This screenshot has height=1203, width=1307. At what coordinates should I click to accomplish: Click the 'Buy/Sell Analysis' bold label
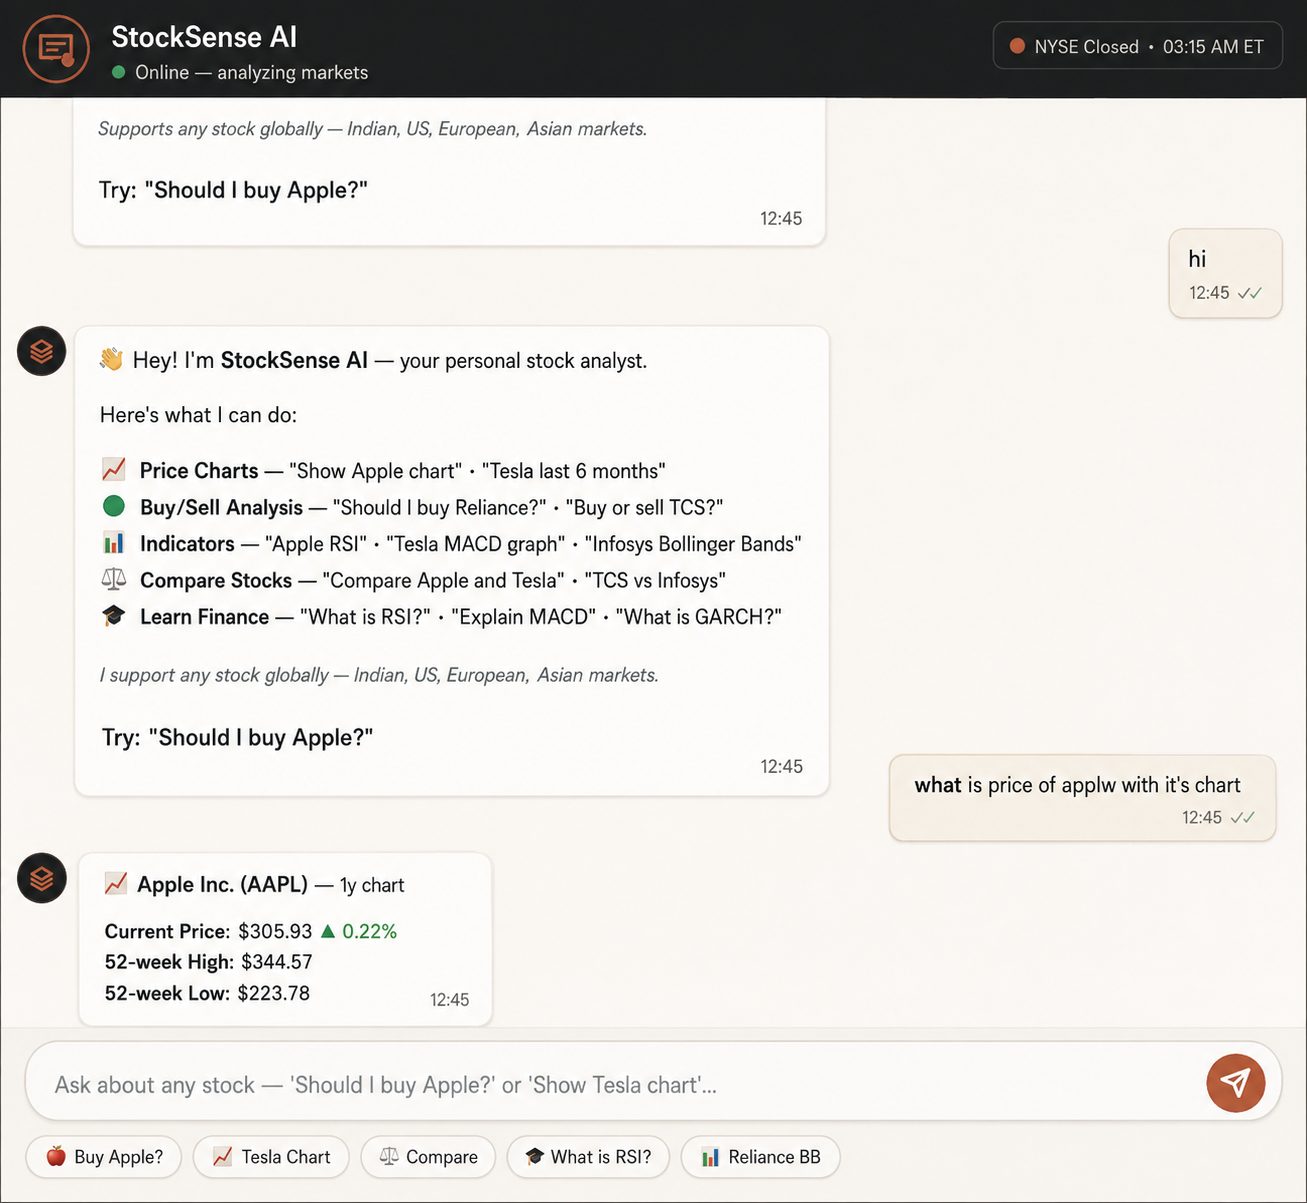pos(221,508)
